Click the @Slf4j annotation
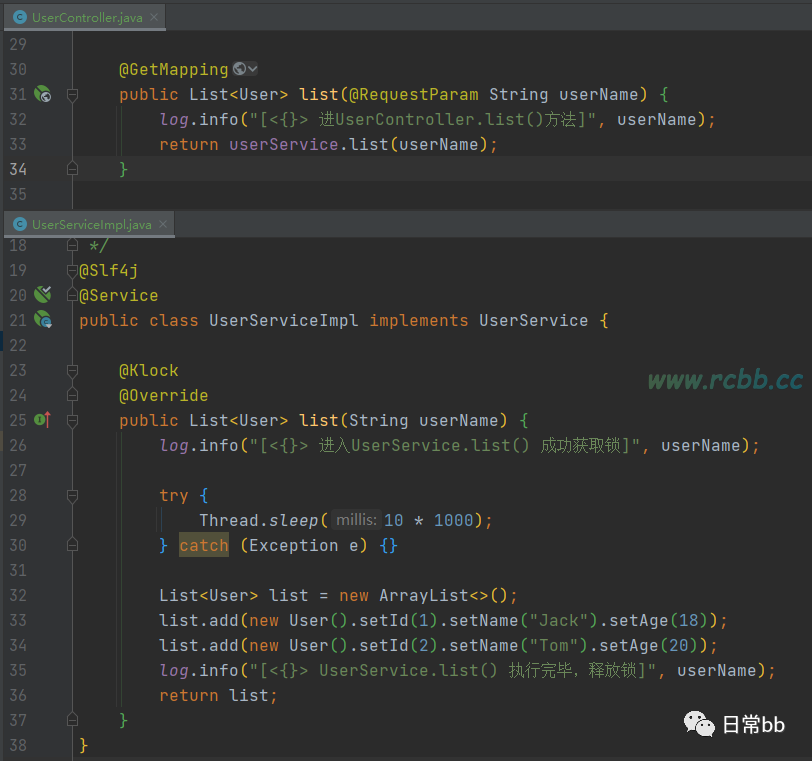 [109, 270]
